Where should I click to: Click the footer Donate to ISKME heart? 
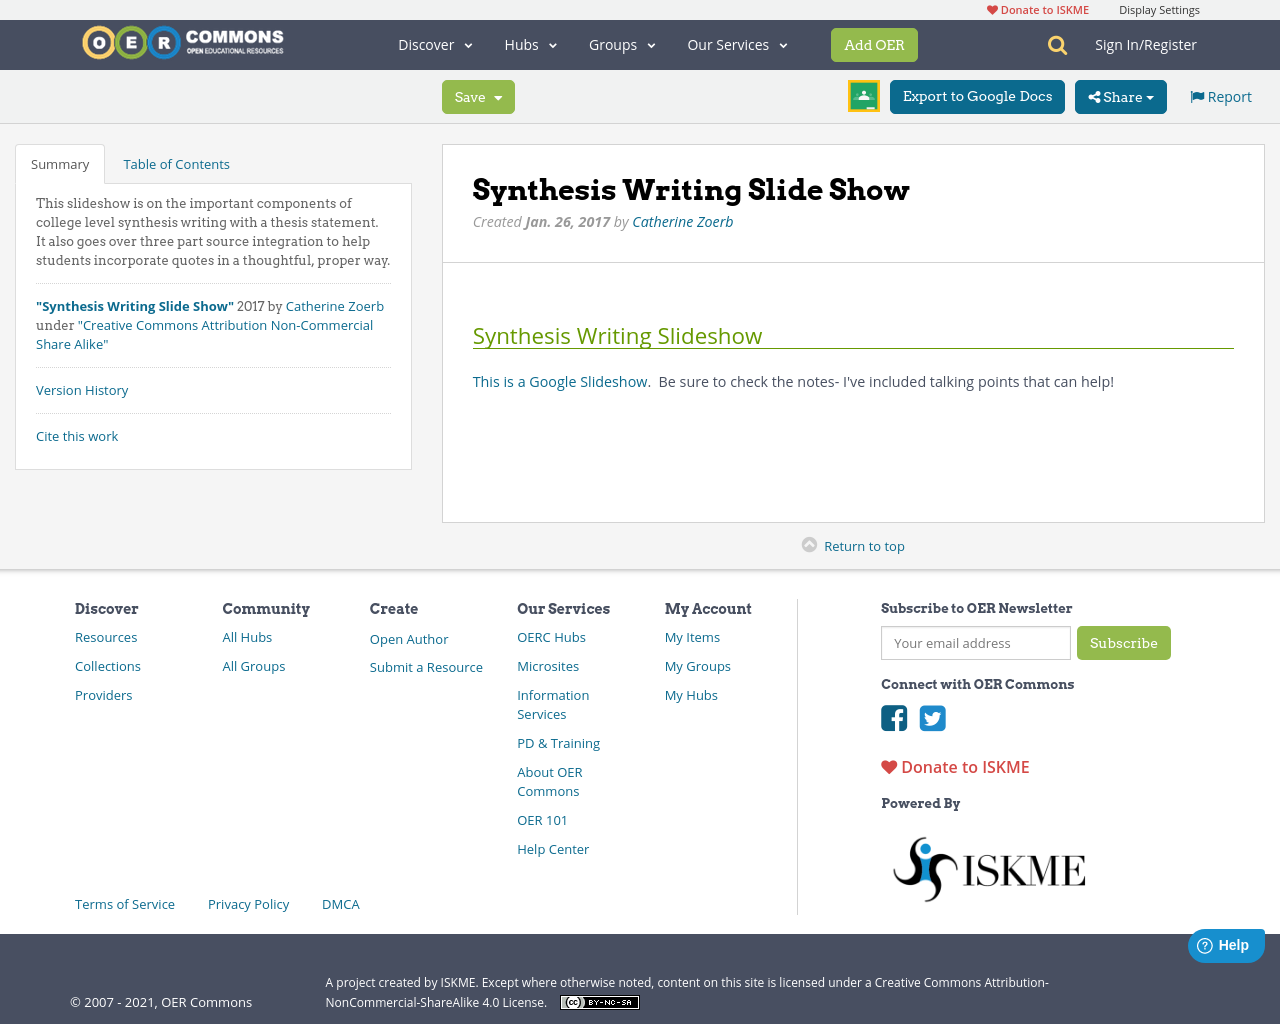[888, 766]
